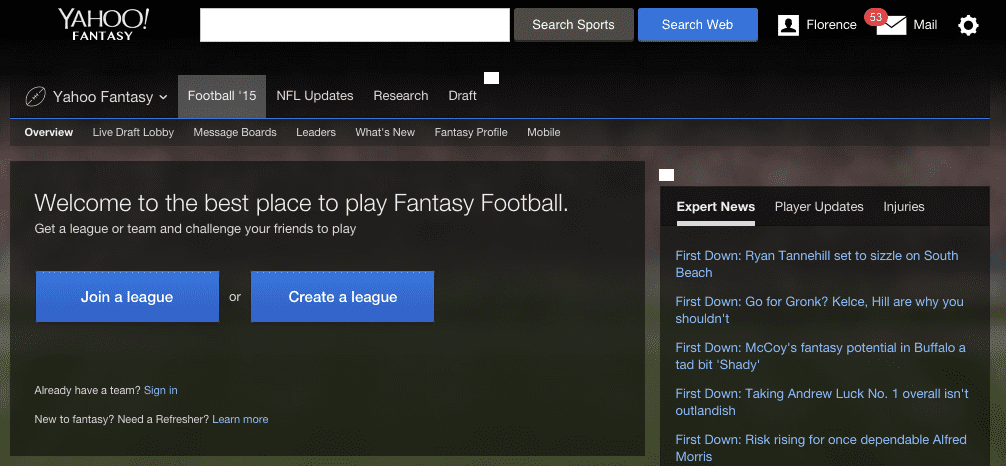Click the football icon beside Yahoo Fantasy
The height and width of the screenshot is (466, 1006).
click(x=35, y=97)
